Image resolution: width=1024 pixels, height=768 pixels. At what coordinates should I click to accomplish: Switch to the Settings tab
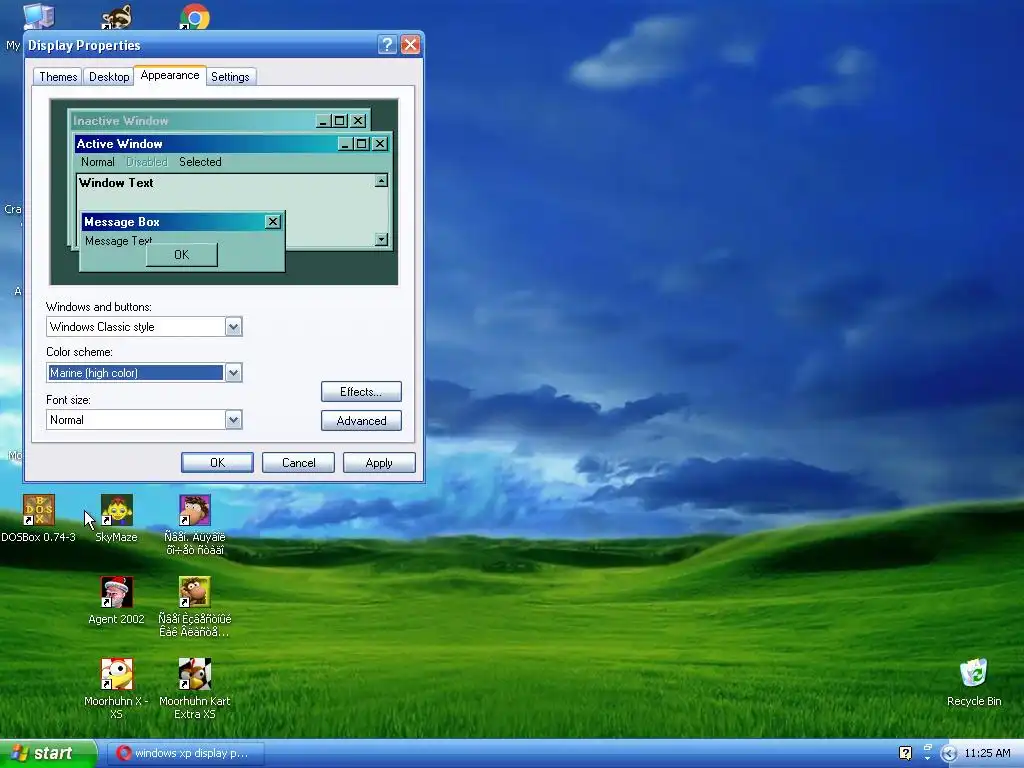click(230, 77)
